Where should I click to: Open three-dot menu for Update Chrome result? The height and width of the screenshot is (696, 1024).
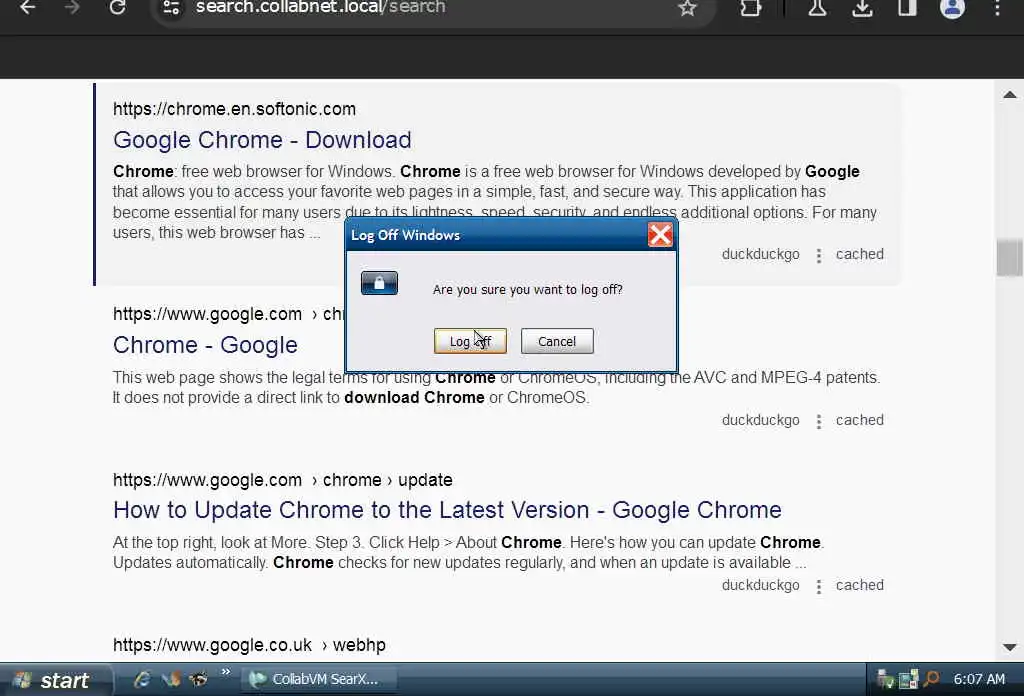click(818, 586)
